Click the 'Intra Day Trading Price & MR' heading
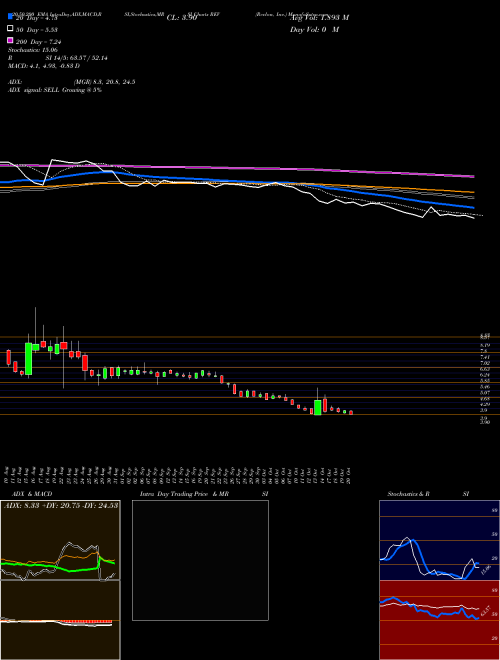Screen dimensions: 500x660 (184, 494)
